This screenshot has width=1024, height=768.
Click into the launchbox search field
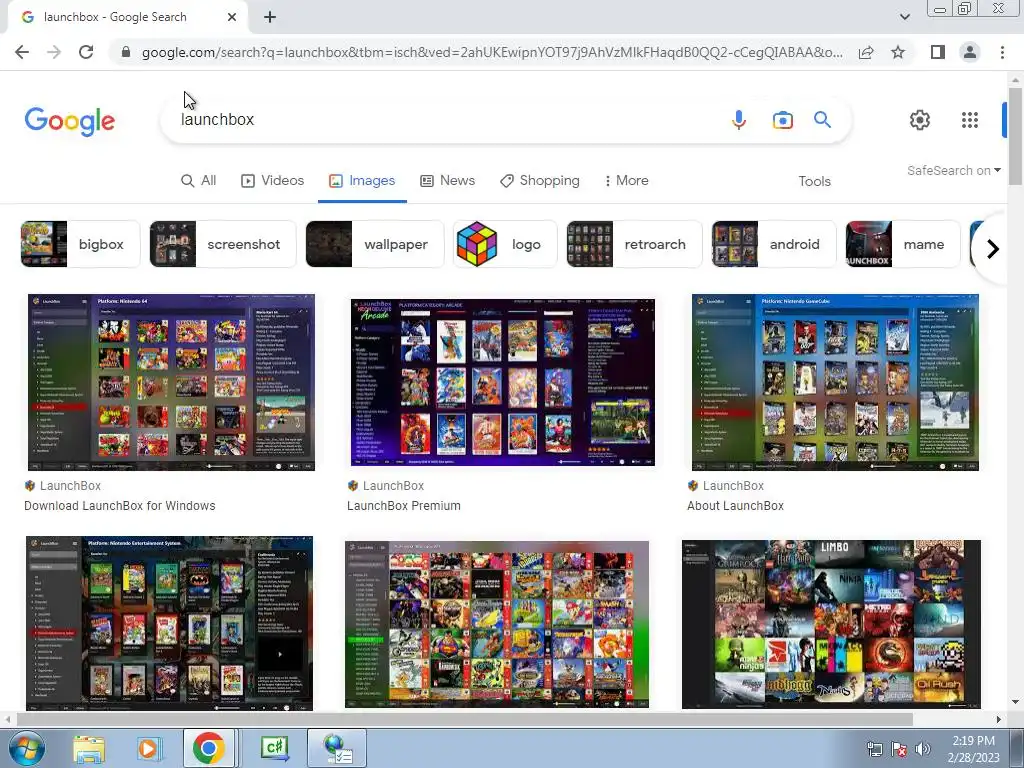pyautogui.click(x=444, y=120)
